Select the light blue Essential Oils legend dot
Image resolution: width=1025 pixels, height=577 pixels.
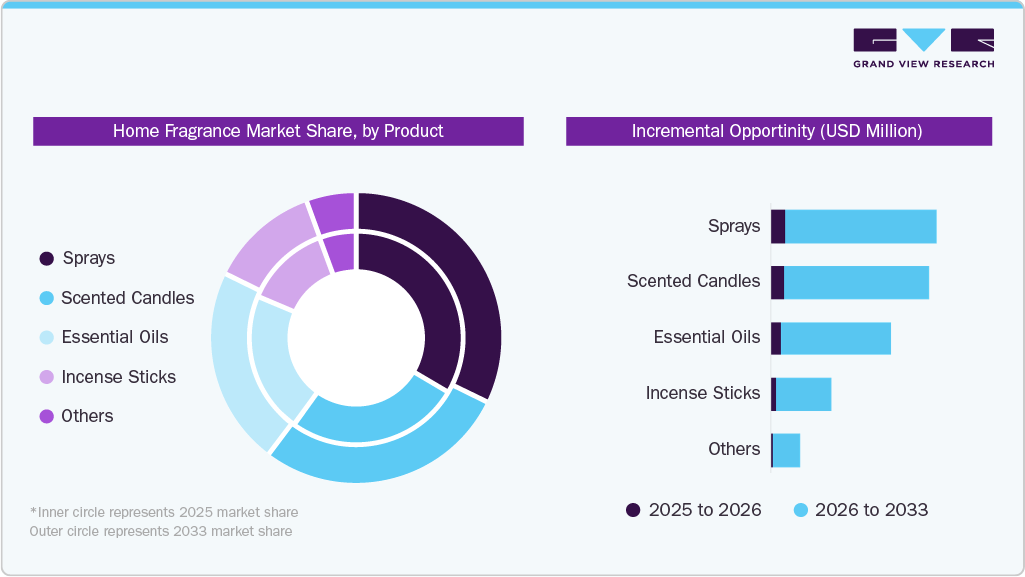[x=44, y=337]
